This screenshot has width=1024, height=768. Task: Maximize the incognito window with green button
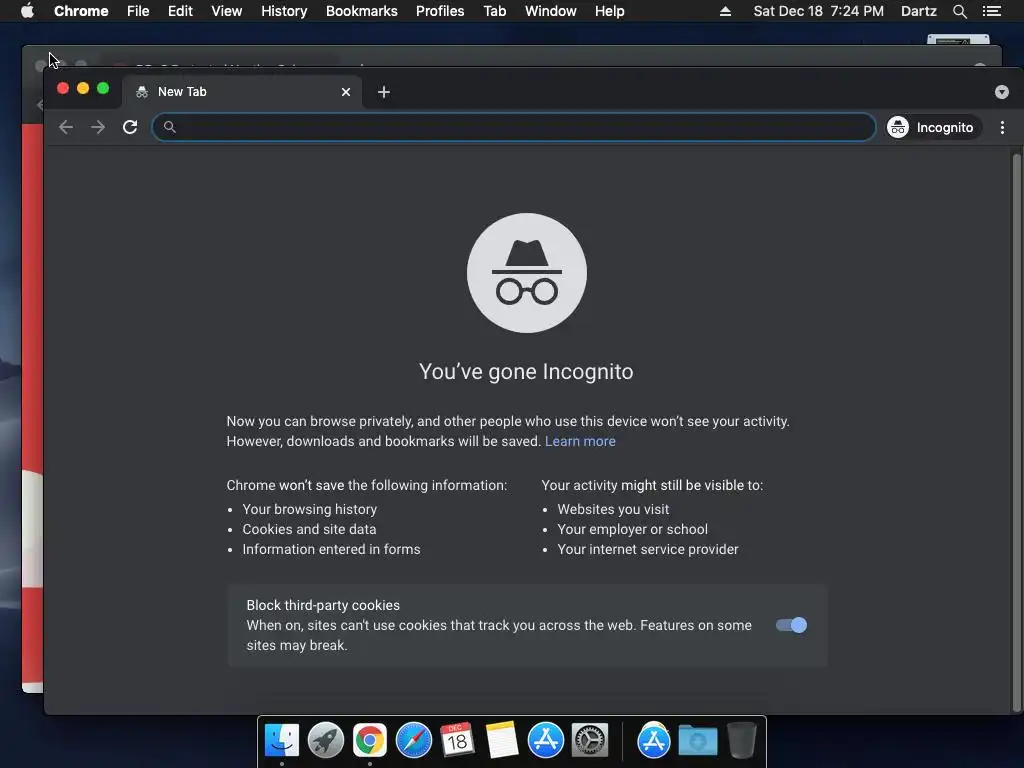click(x=103, y=88)
